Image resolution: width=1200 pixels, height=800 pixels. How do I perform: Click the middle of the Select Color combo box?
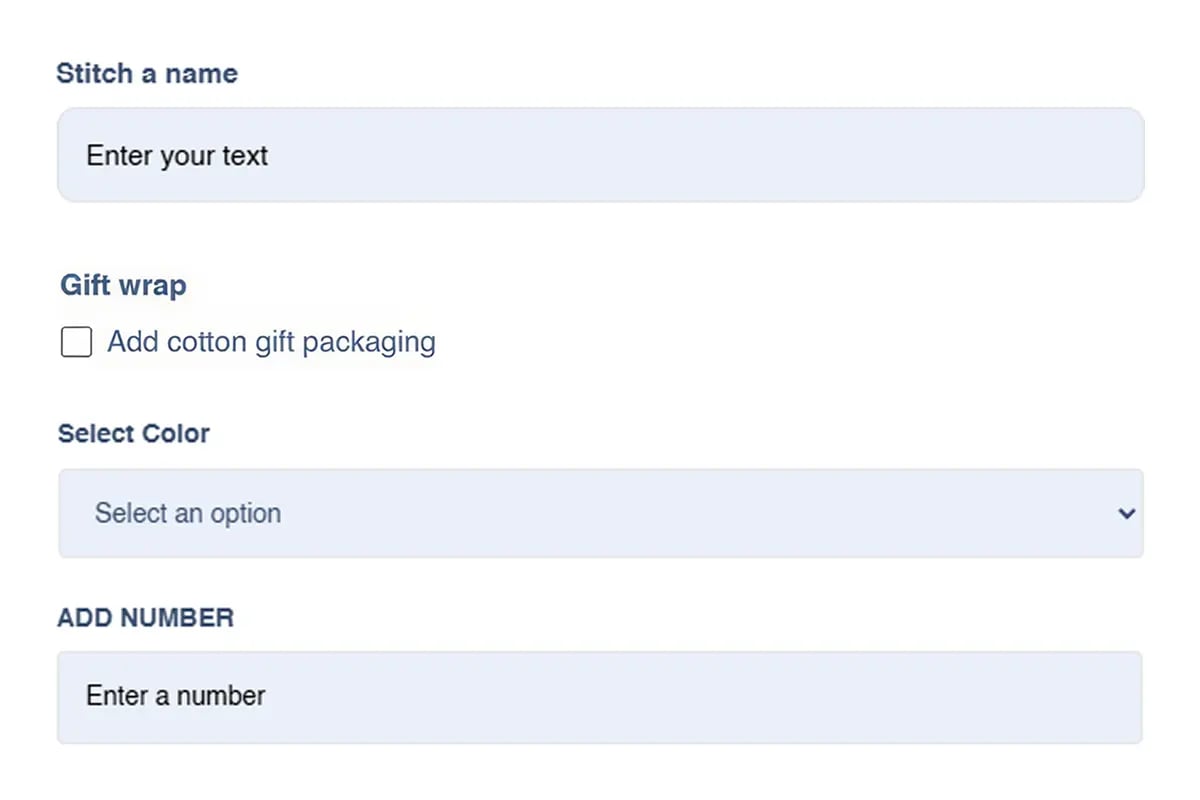[x=600, y=513]
